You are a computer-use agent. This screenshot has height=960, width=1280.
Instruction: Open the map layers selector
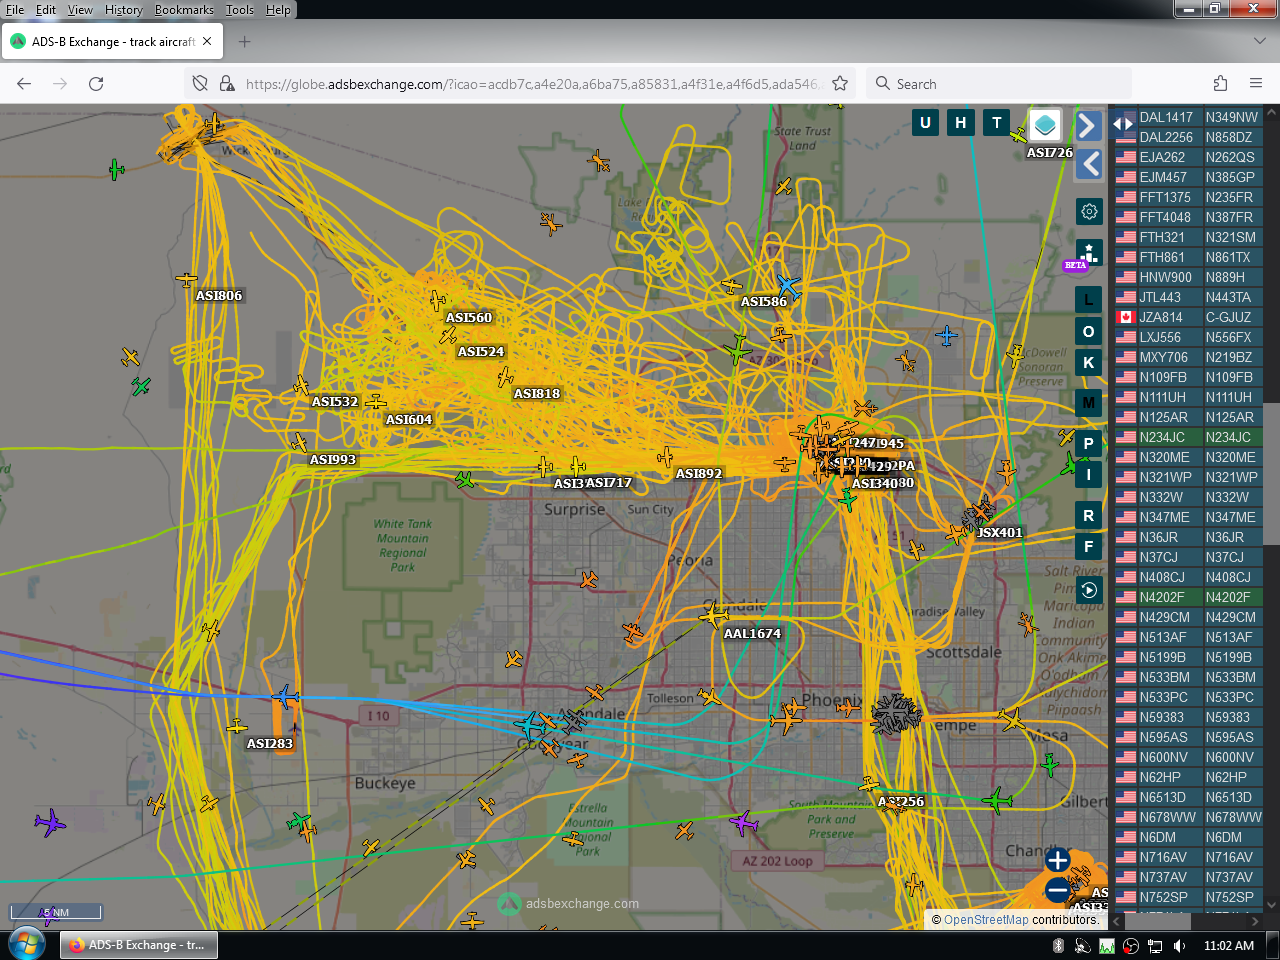(x=1045, y=125)
